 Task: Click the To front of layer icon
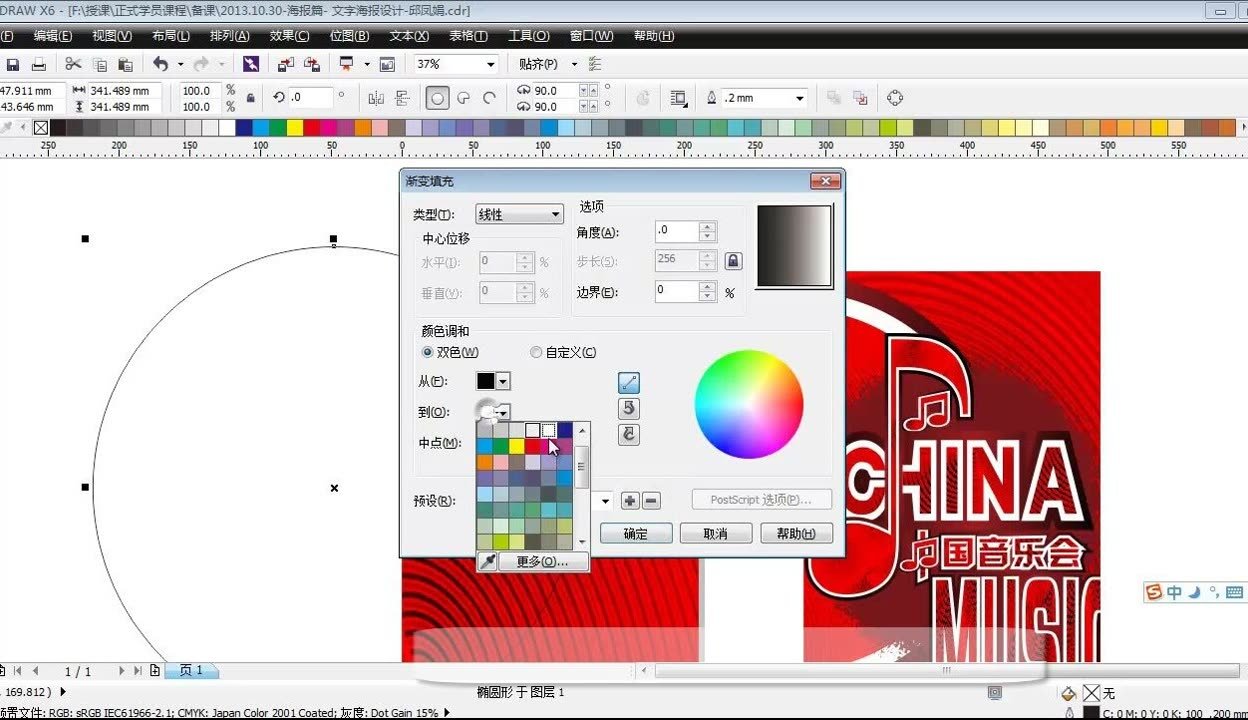(x=833, y=98)
